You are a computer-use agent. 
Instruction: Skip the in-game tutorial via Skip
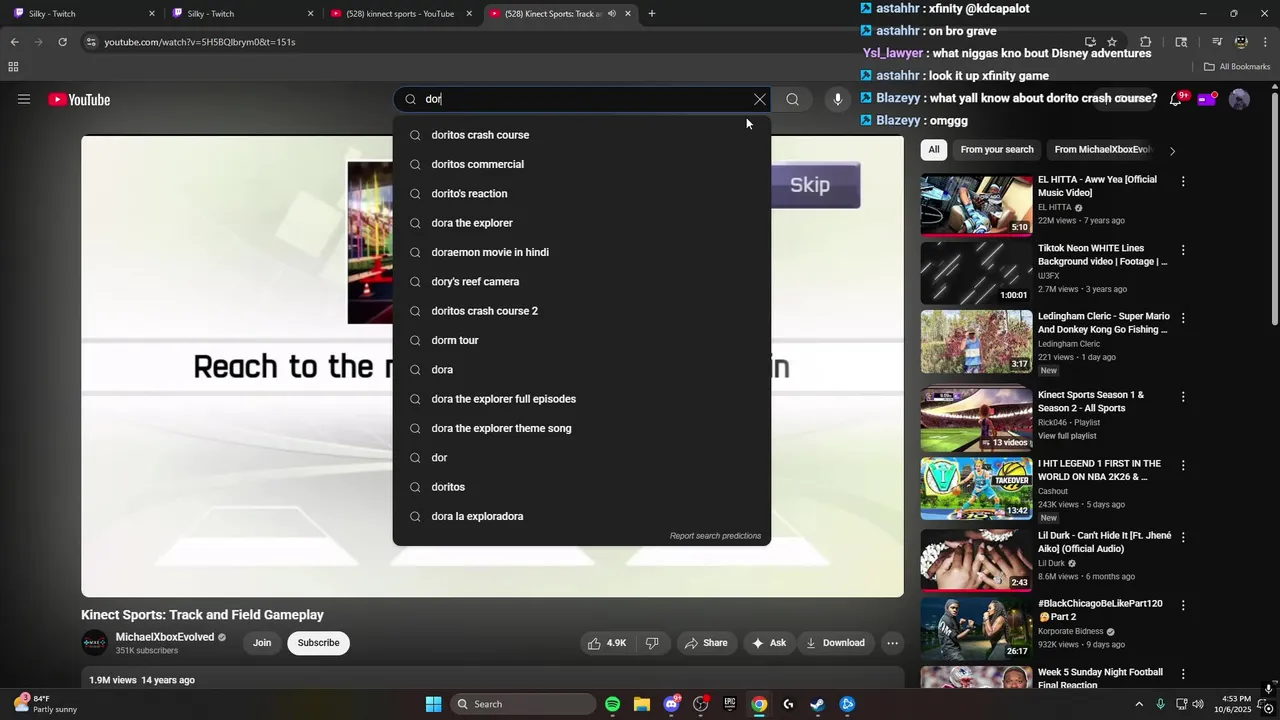810,185
